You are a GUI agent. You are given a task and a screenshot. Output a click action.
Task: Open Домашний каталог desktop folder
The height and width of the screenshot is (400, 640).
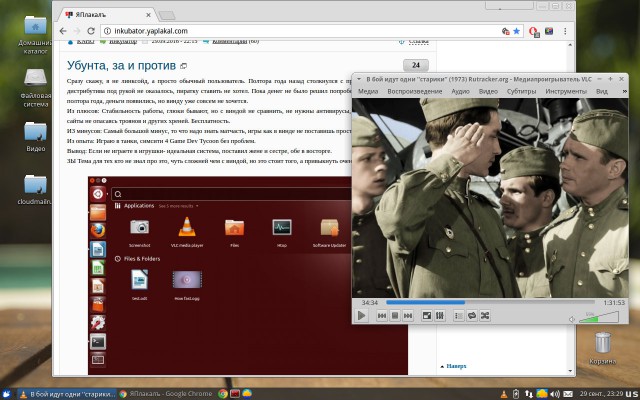coord(36,34)
